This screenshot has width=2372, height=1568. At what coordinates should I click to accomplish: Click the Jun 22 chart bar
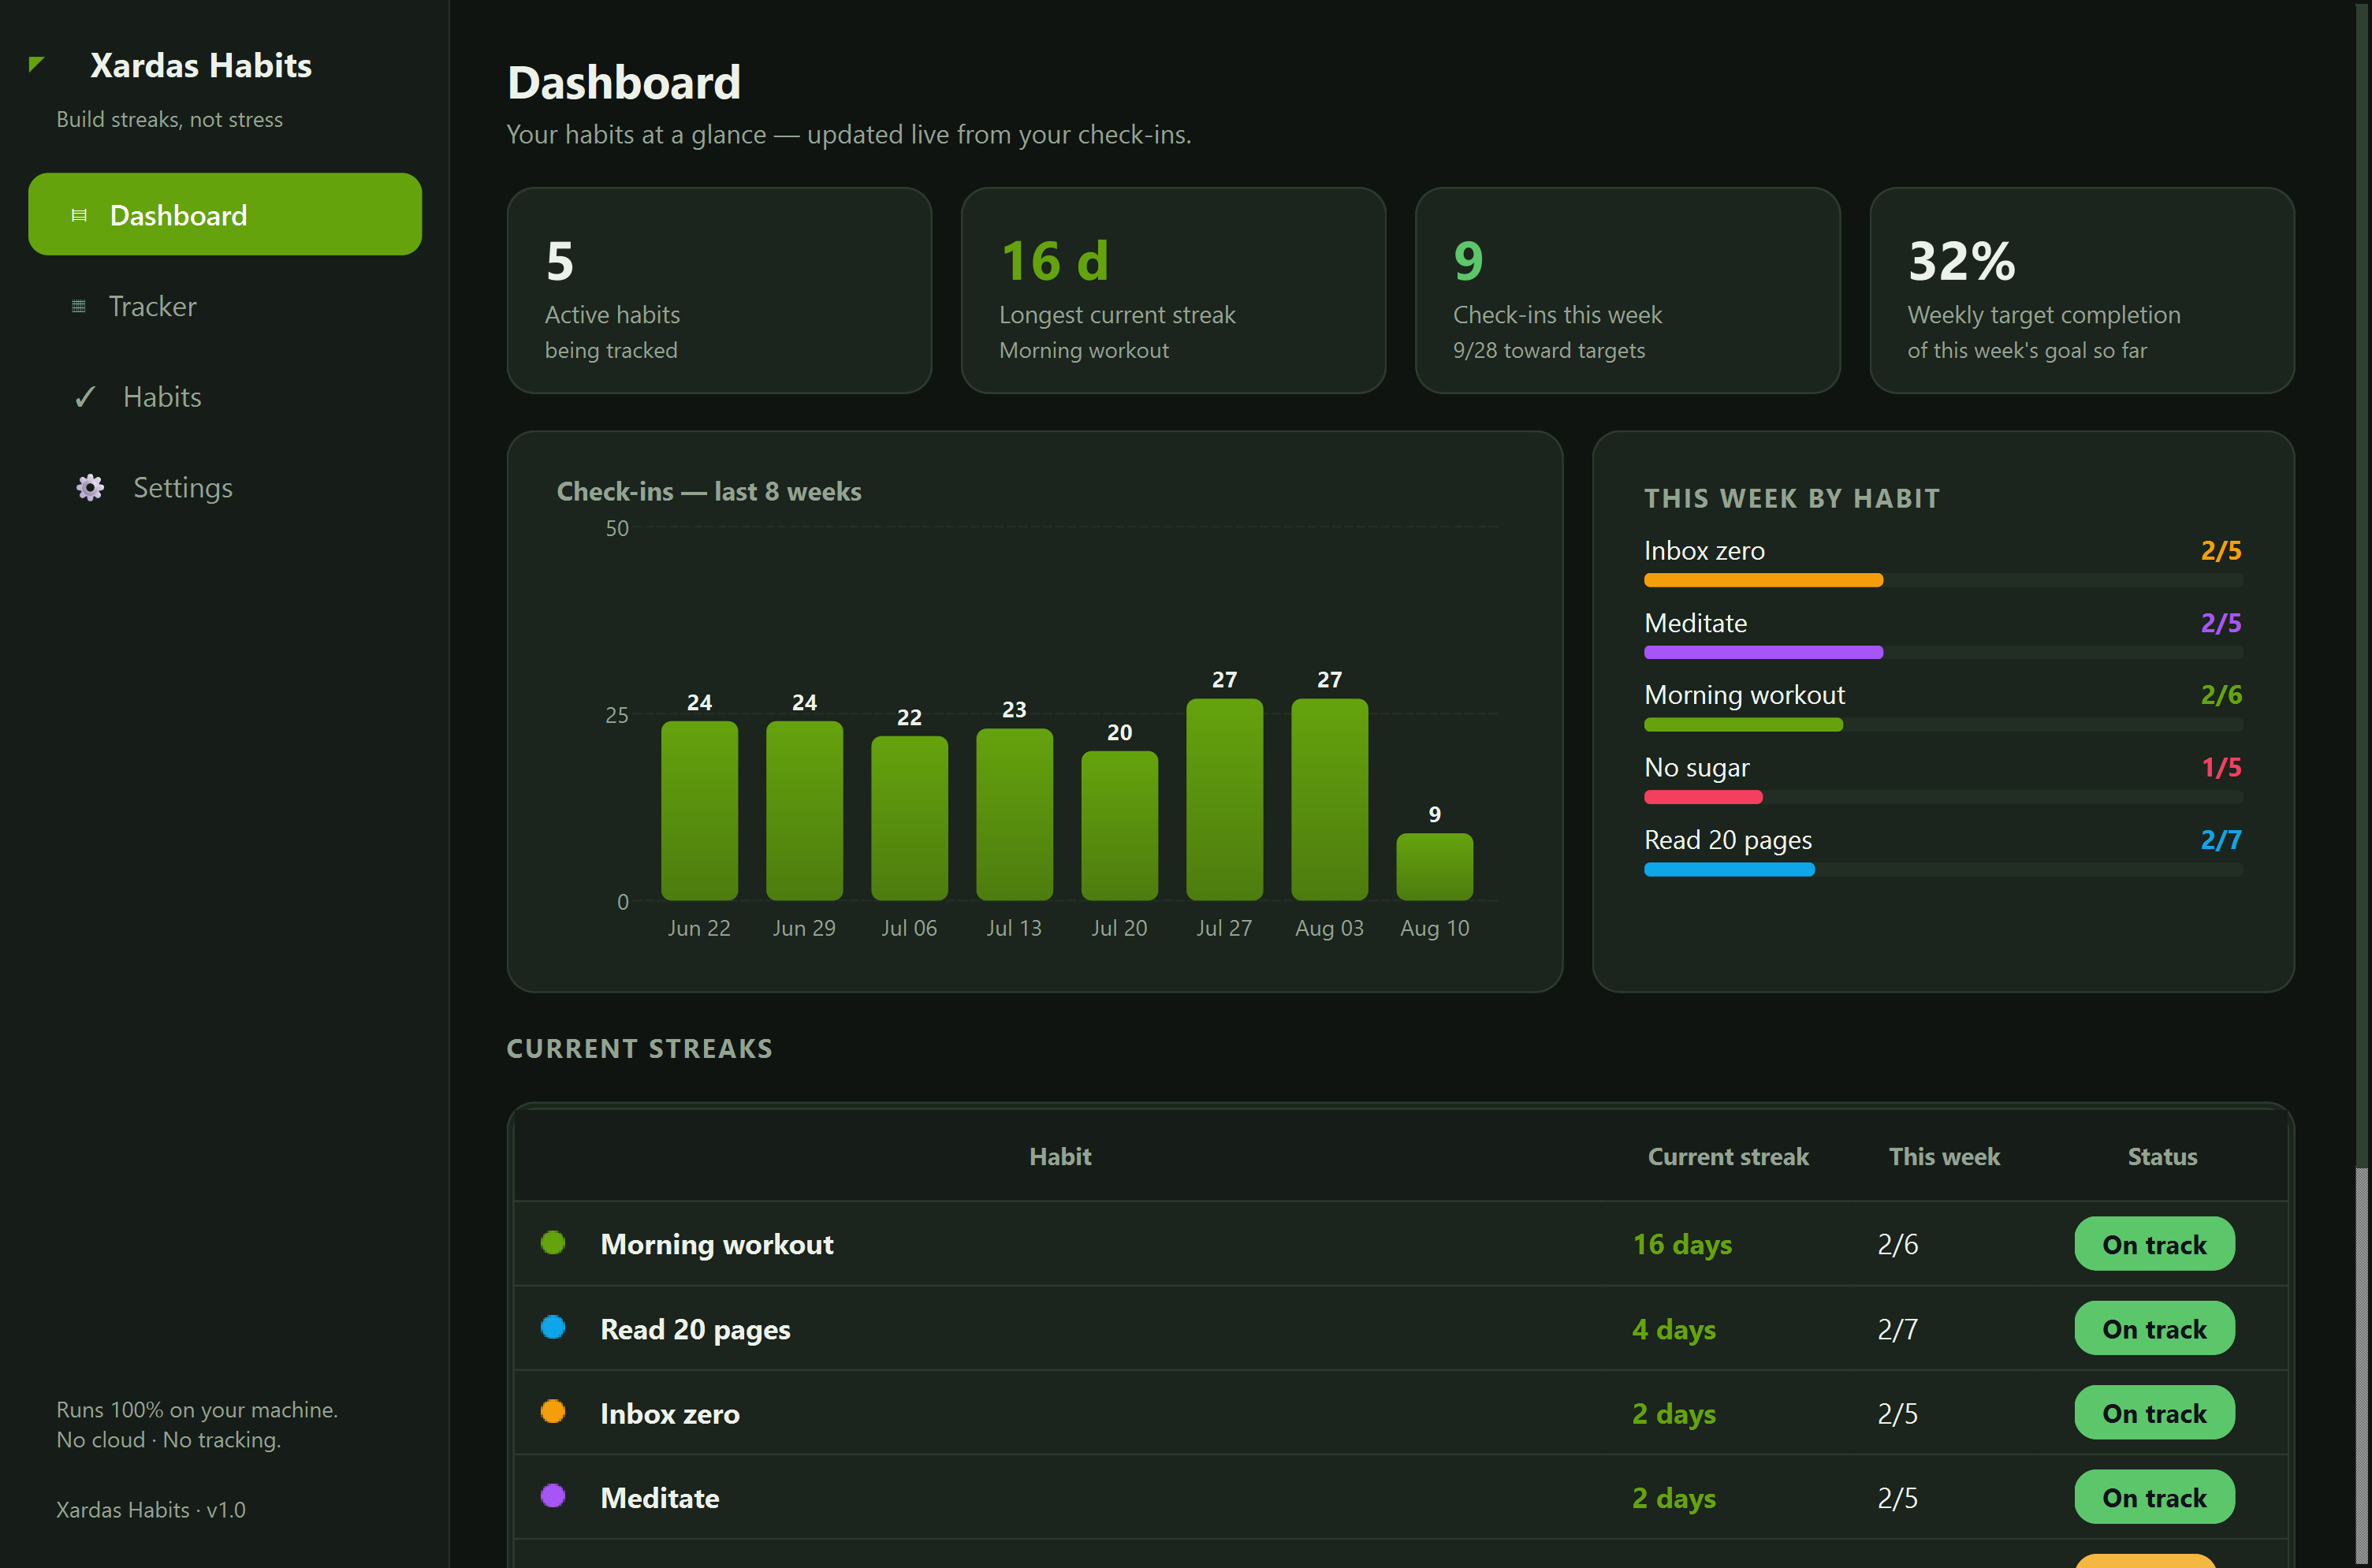[699, 811]
